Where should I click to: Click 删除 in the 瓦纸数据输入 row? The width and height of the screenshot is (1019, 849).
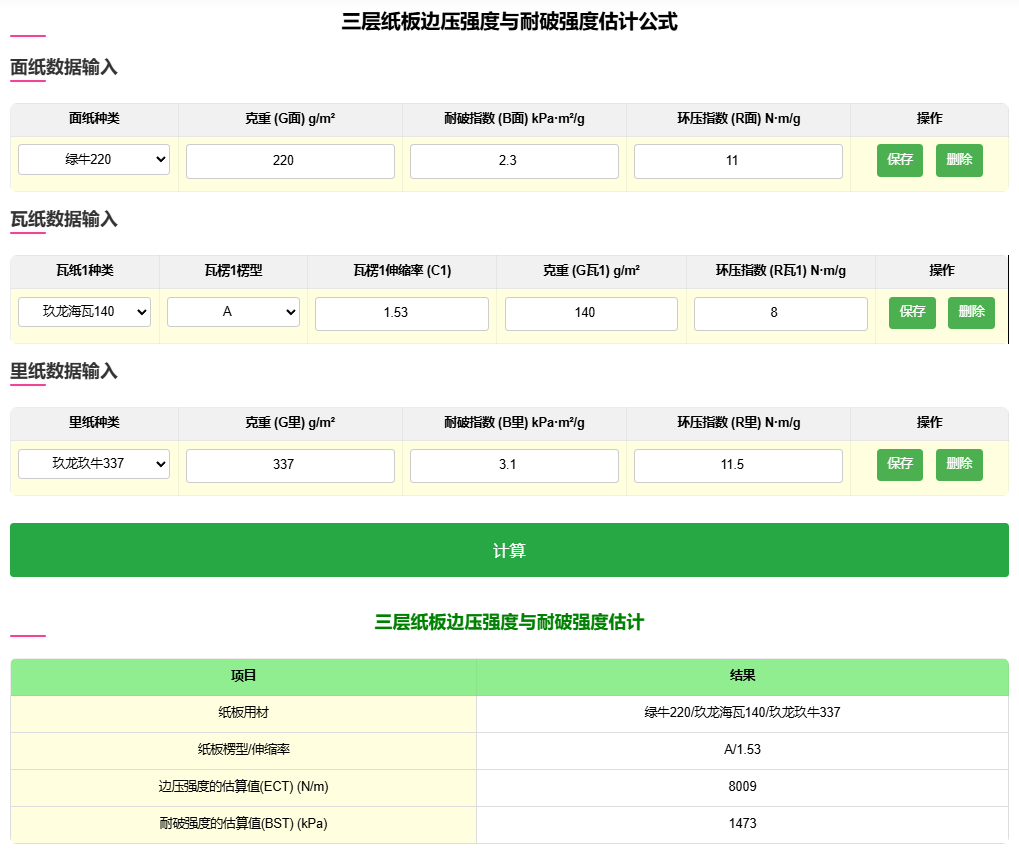(x=970, y=312)
